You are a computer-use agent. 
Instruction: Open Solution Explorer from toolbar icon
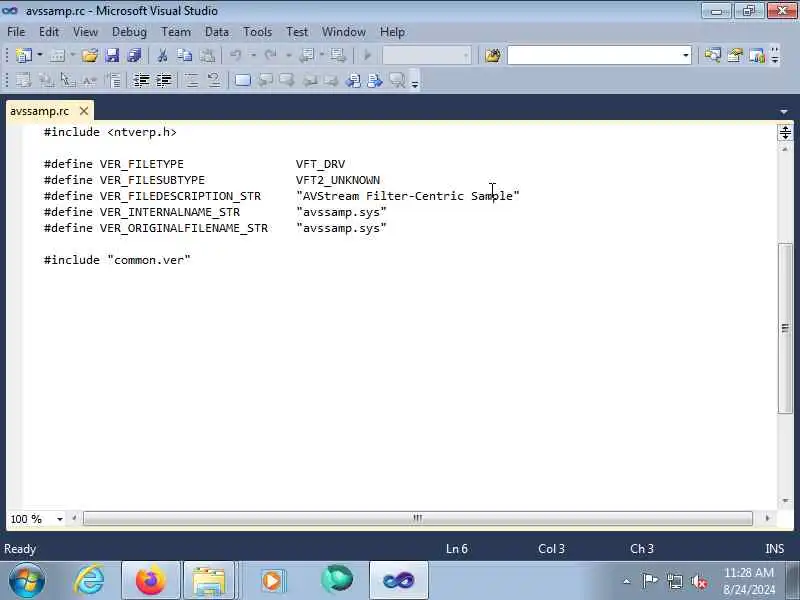pos(712,55)
